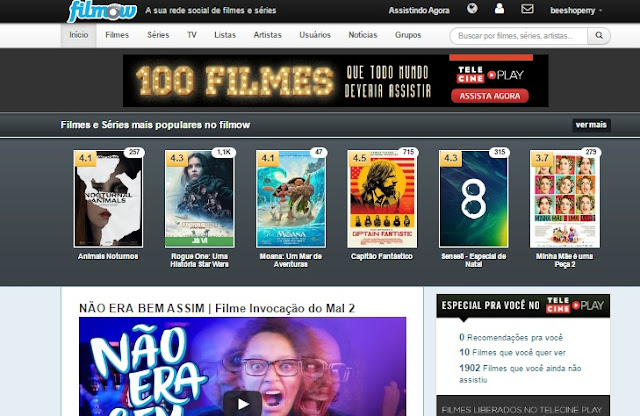Viewport: 640px width, 416px height.
Task: Open the Moana poster
Action: click(x=291, y=199)
